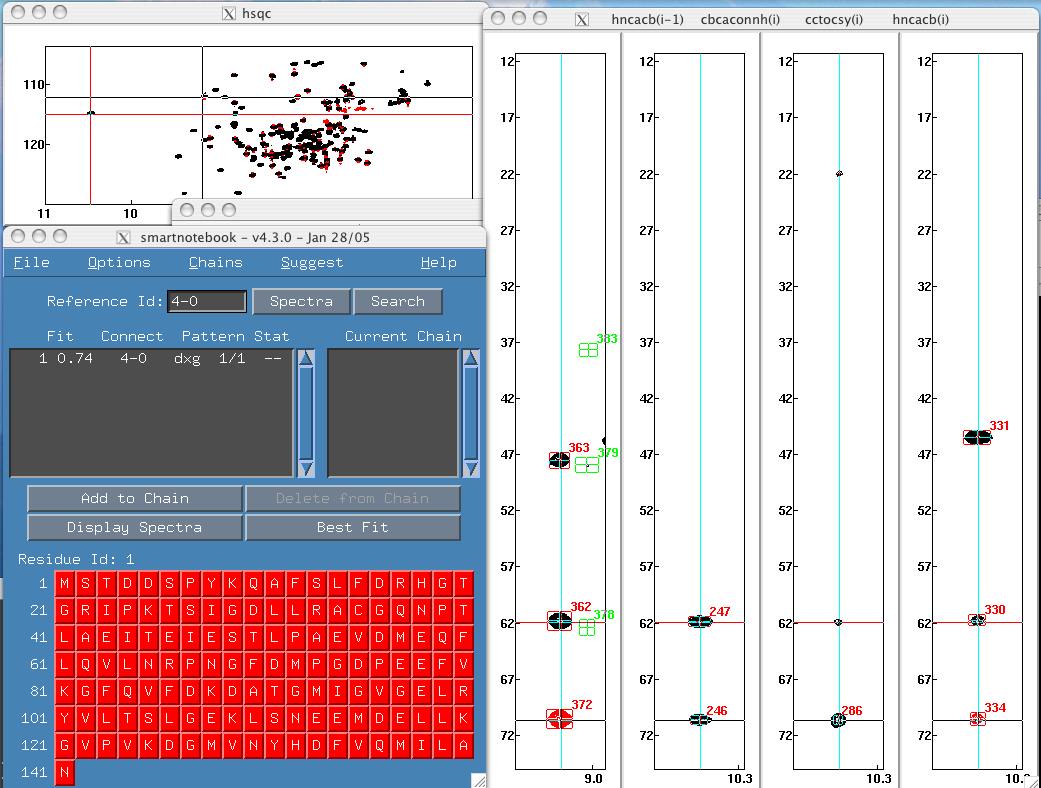Click the Reference Id input field
The image size is (1041, 788).
pos(207,301)
